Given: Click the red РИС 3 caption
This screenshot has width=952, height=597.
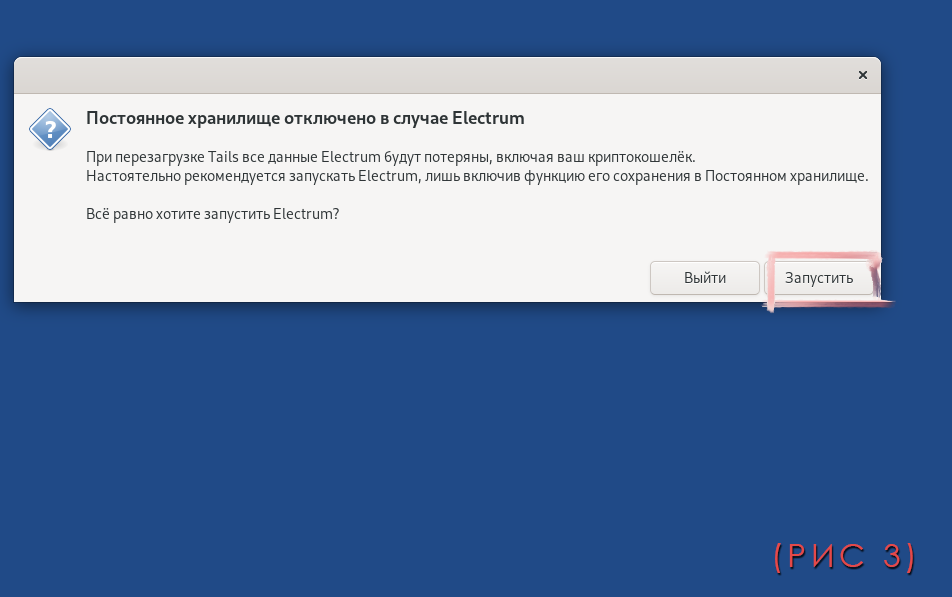Looking at the screenshot, I should 845,557.
